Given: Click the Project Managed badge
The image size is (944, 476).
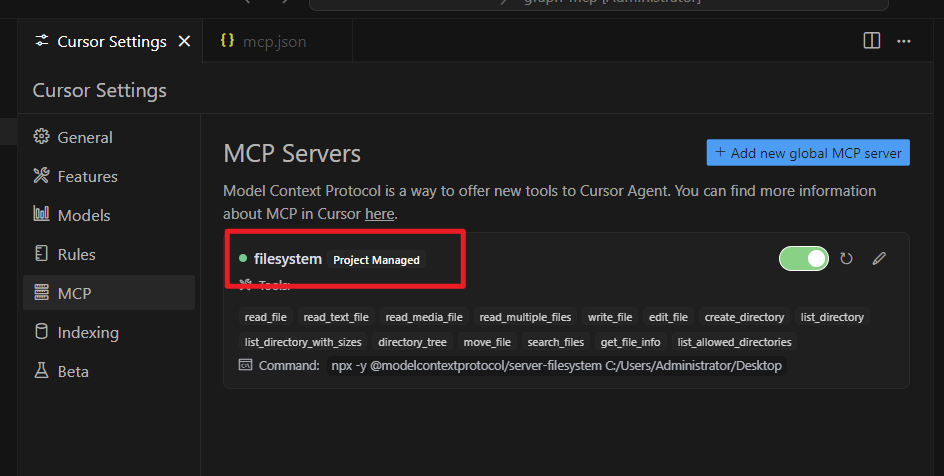Looking at the screenshot, I should tap(376, 260).
